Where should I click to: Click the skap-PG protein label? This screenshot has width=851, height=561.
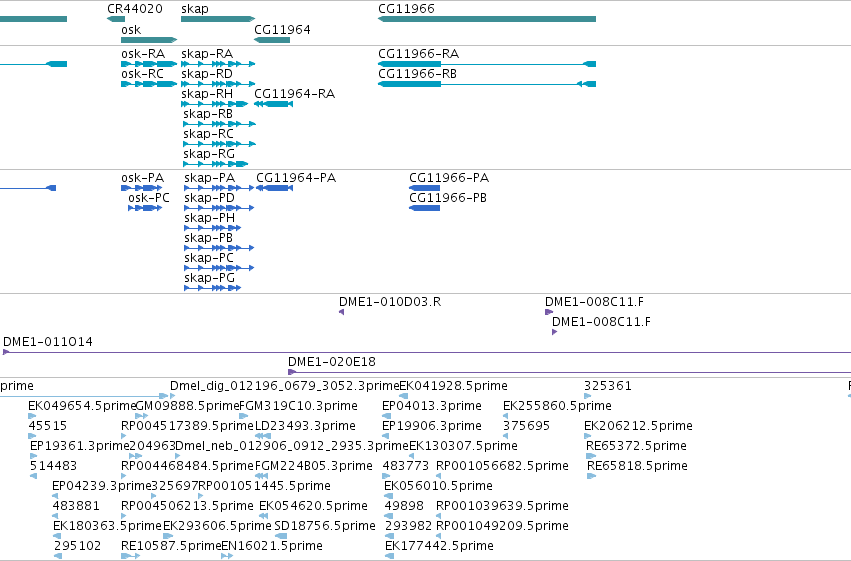pyautogui.click(x=209, y=278)
